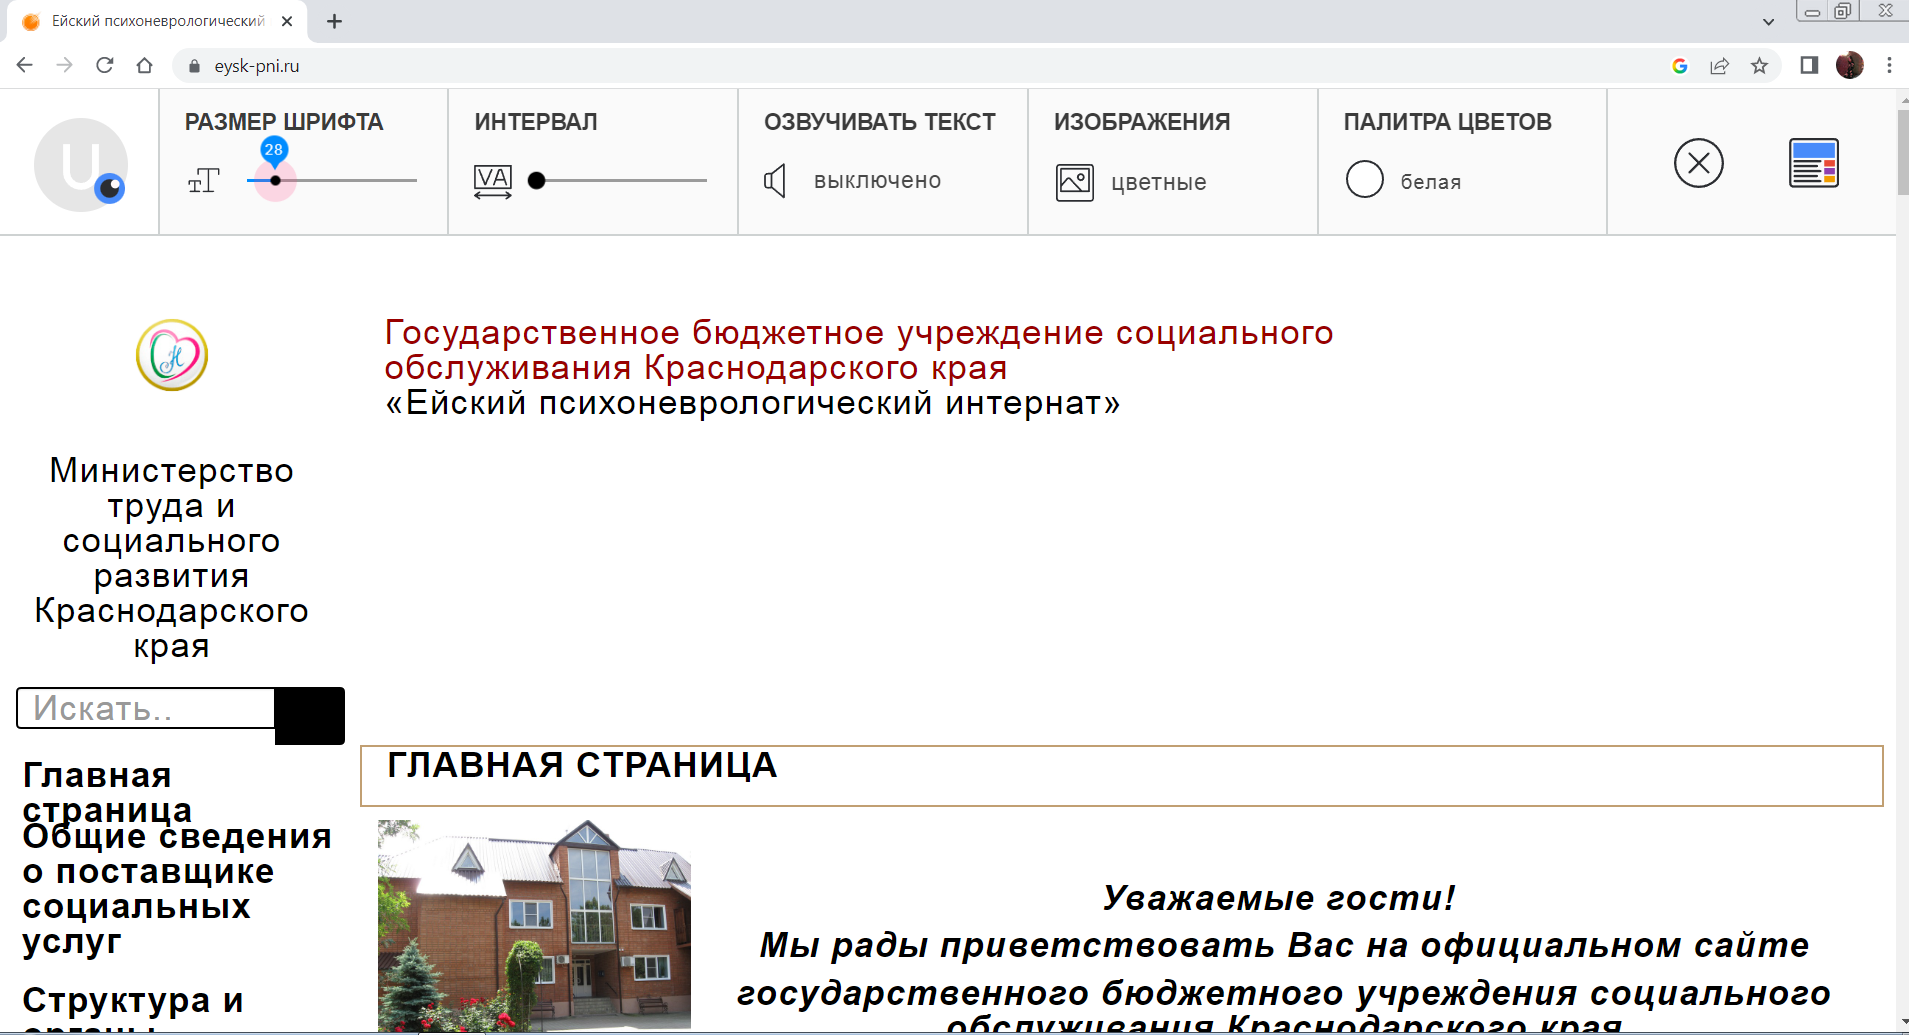
Task: Click the interval slider track
Action: (x=620, y=181)
